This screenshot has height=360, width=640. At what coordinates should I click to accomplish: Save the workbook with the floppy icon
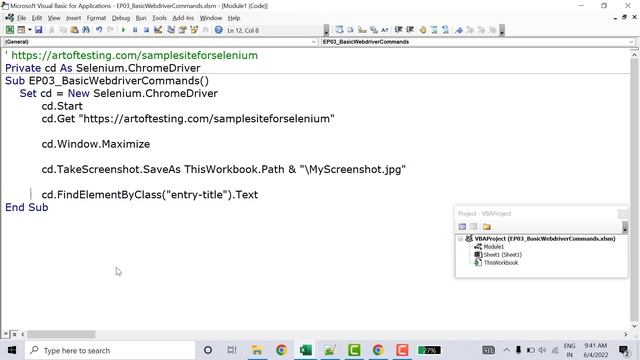coord(38,30)
